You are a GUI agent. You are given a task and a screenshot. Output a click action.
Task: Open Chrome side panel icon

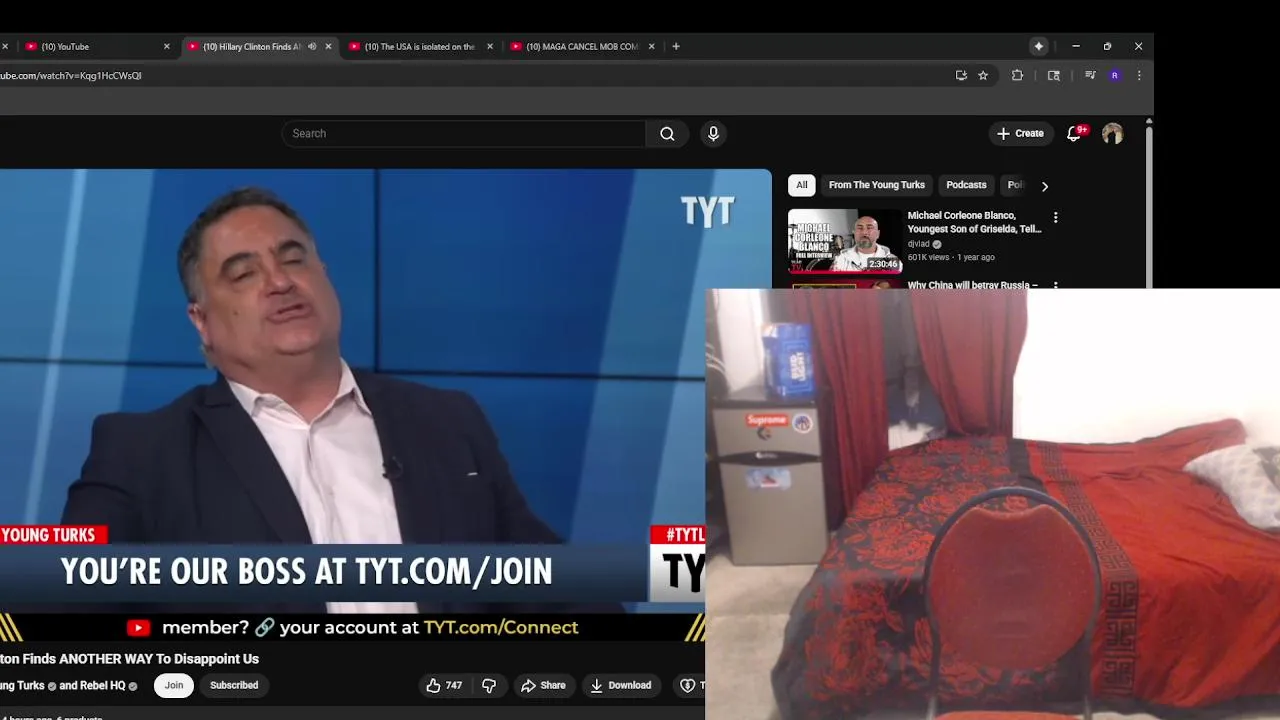click(1053, 75)
